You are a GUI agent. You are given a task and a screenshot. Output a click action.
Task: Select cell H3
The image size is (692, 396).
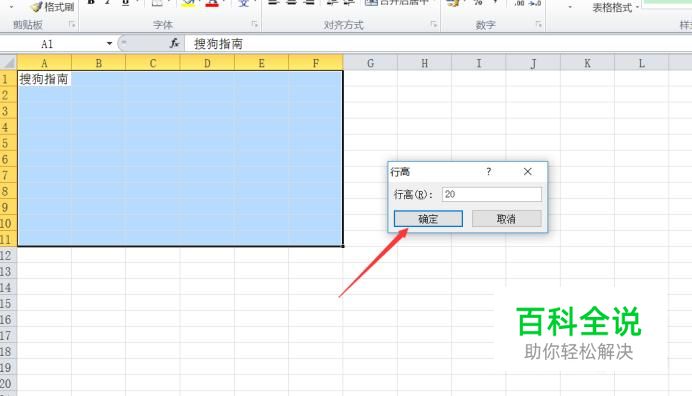425,111
